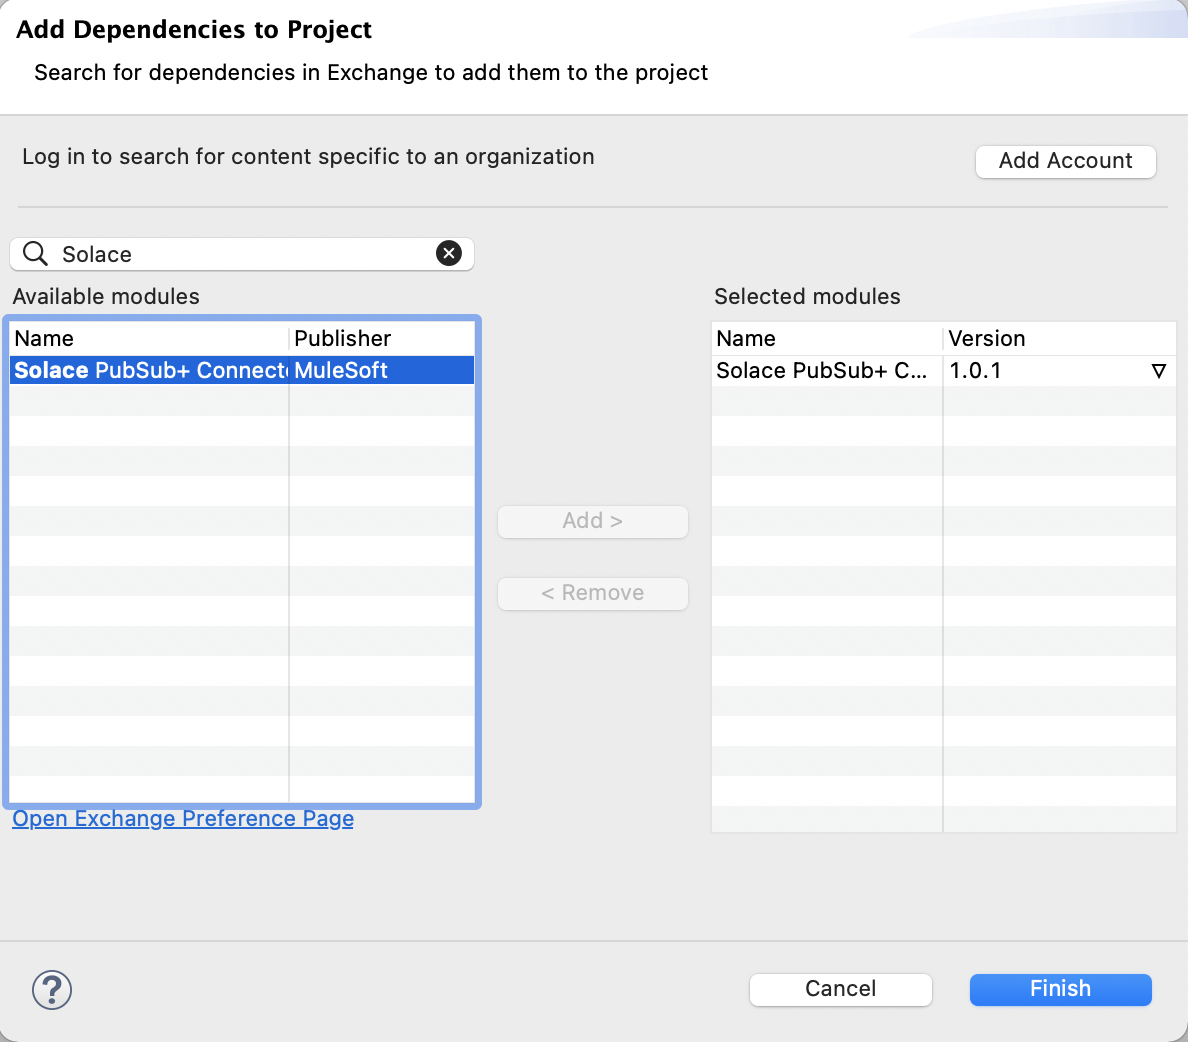This screenshot has height=1042, width=1188.
Task: Click the 1.0.1 version value
Action: click(x=971, y=370)
